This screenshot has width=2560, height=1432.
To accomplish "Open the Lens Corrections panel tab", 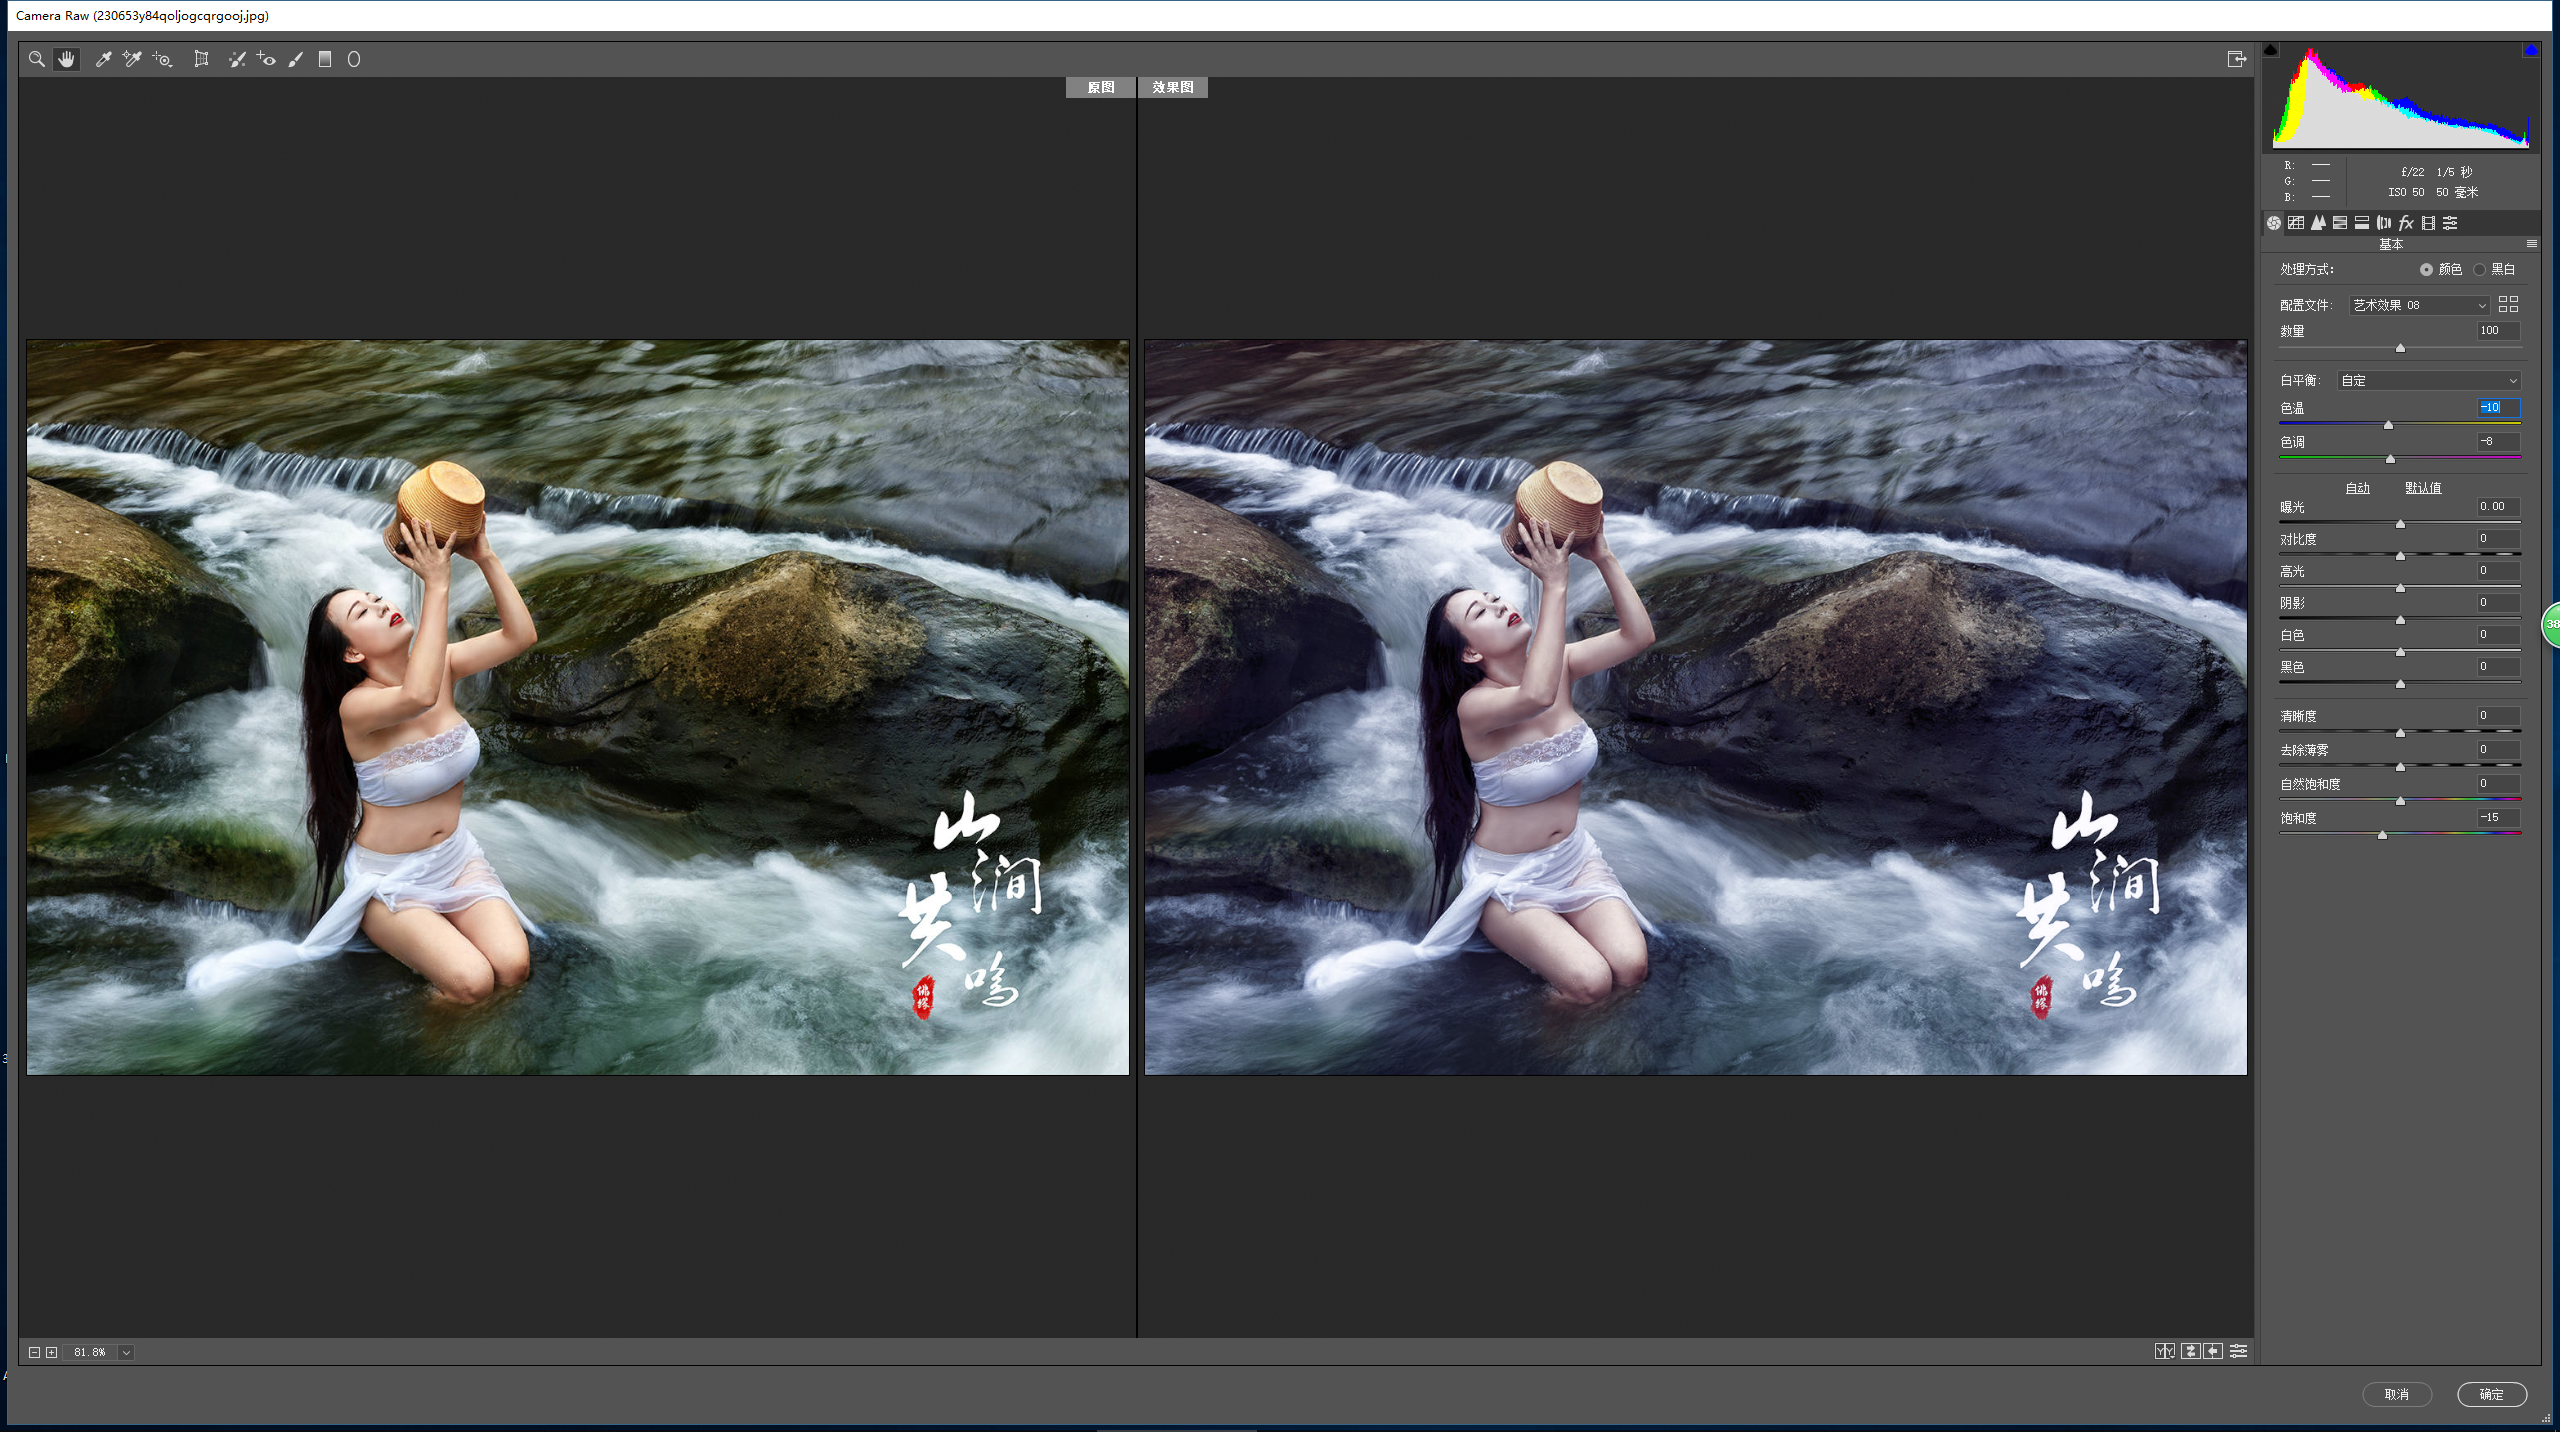I will pyautogui.click(x=2384, y=223).
